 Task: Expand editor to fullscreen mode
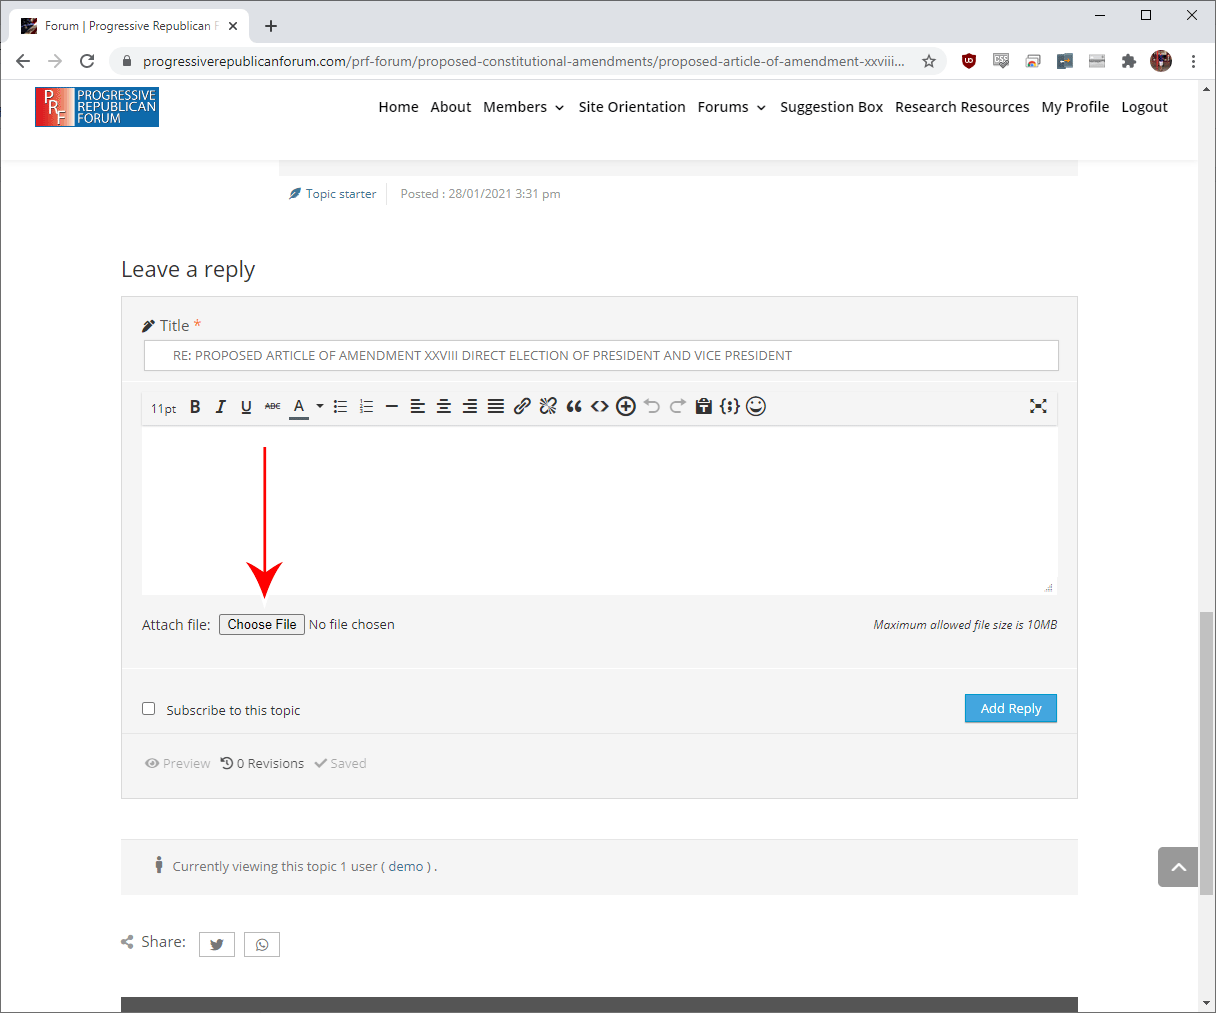(x=1038, y=406)
